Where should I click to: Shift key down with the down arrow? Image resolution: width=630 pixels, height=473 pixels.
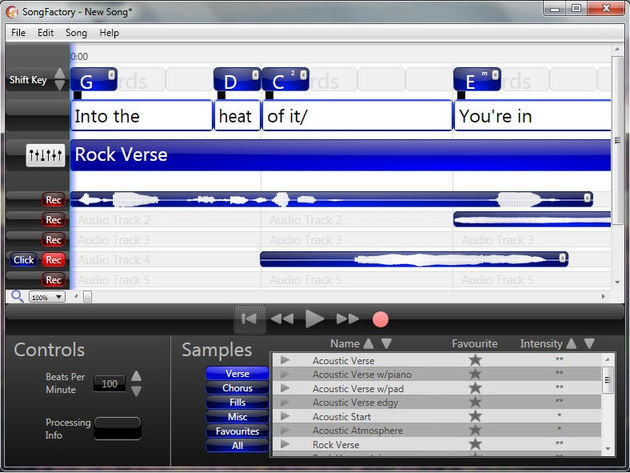pos(59,85)
